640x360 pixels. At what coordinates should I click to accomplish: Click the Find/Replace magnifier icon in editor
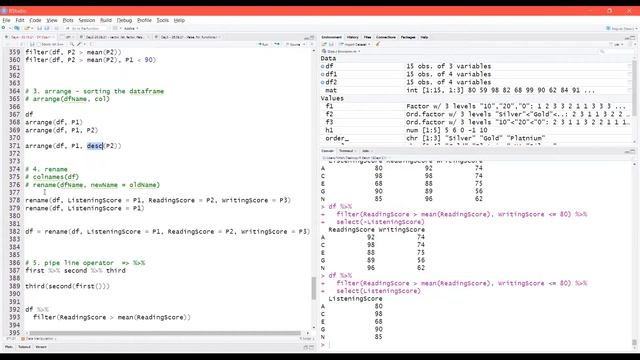pyautogui.click(x=72, y=44)
